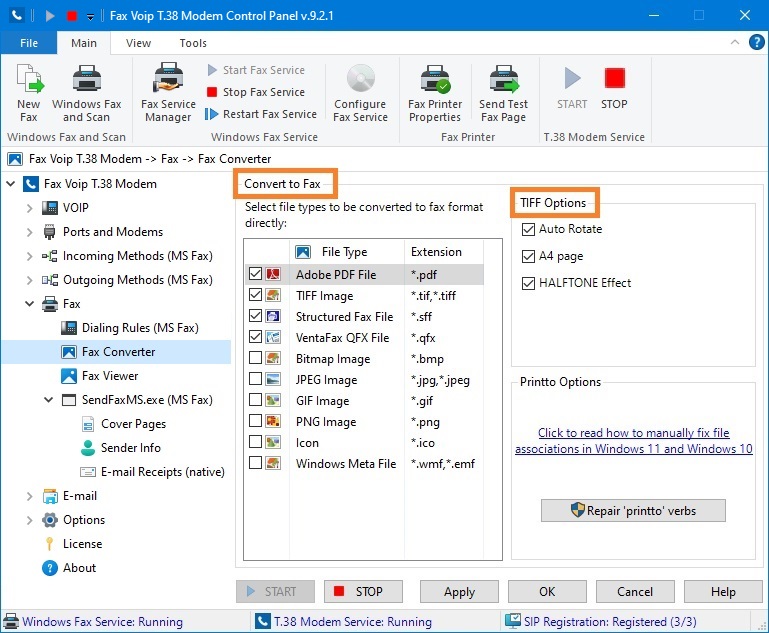Expand the Options tree node

tap(29, 520)
